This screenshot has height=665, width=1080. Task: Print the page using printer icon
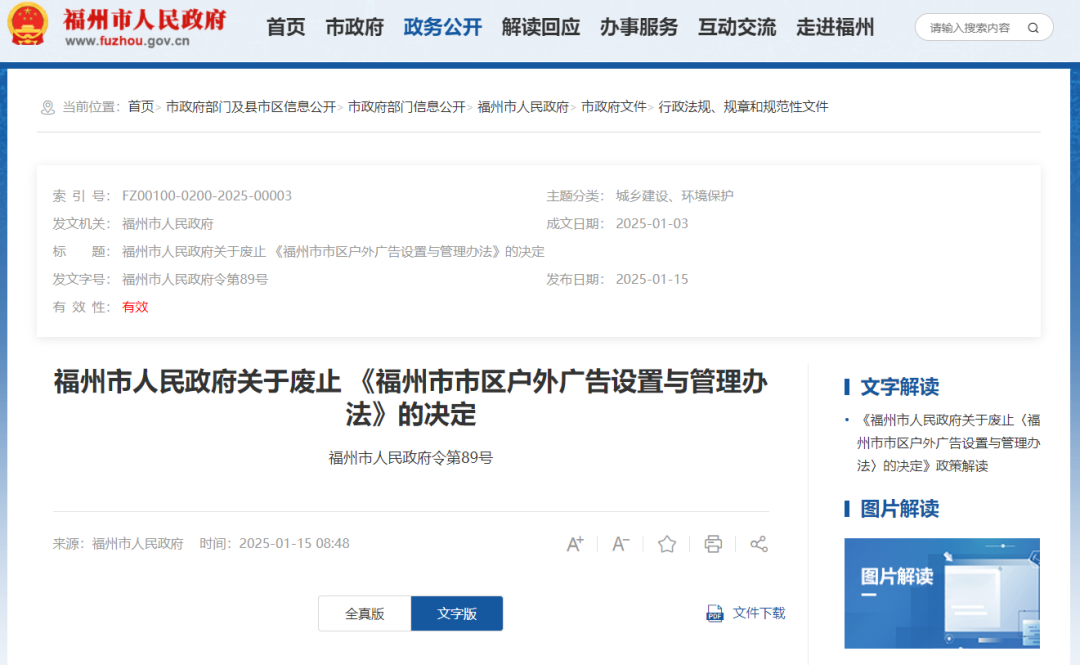point(713,544)
